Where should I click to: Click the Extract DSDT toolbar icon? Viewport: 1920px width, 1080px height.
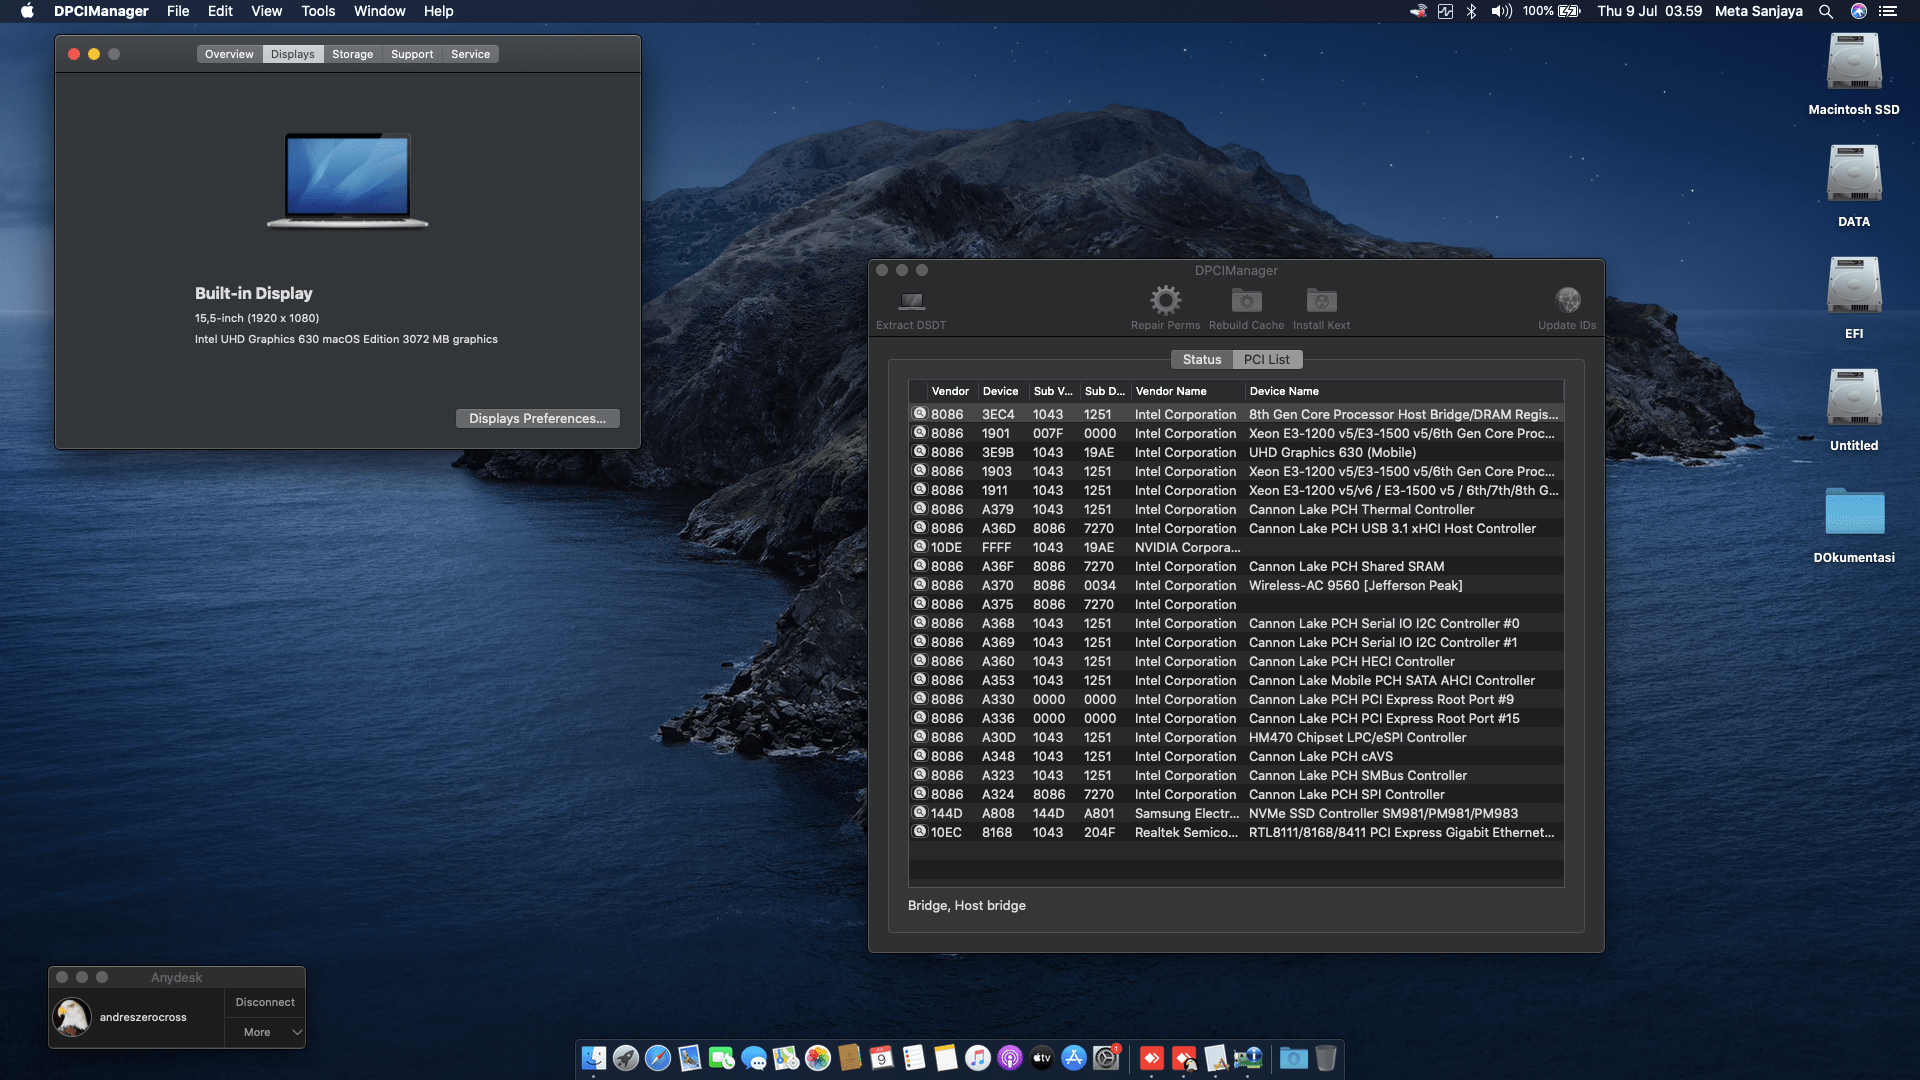click(911, 300)
